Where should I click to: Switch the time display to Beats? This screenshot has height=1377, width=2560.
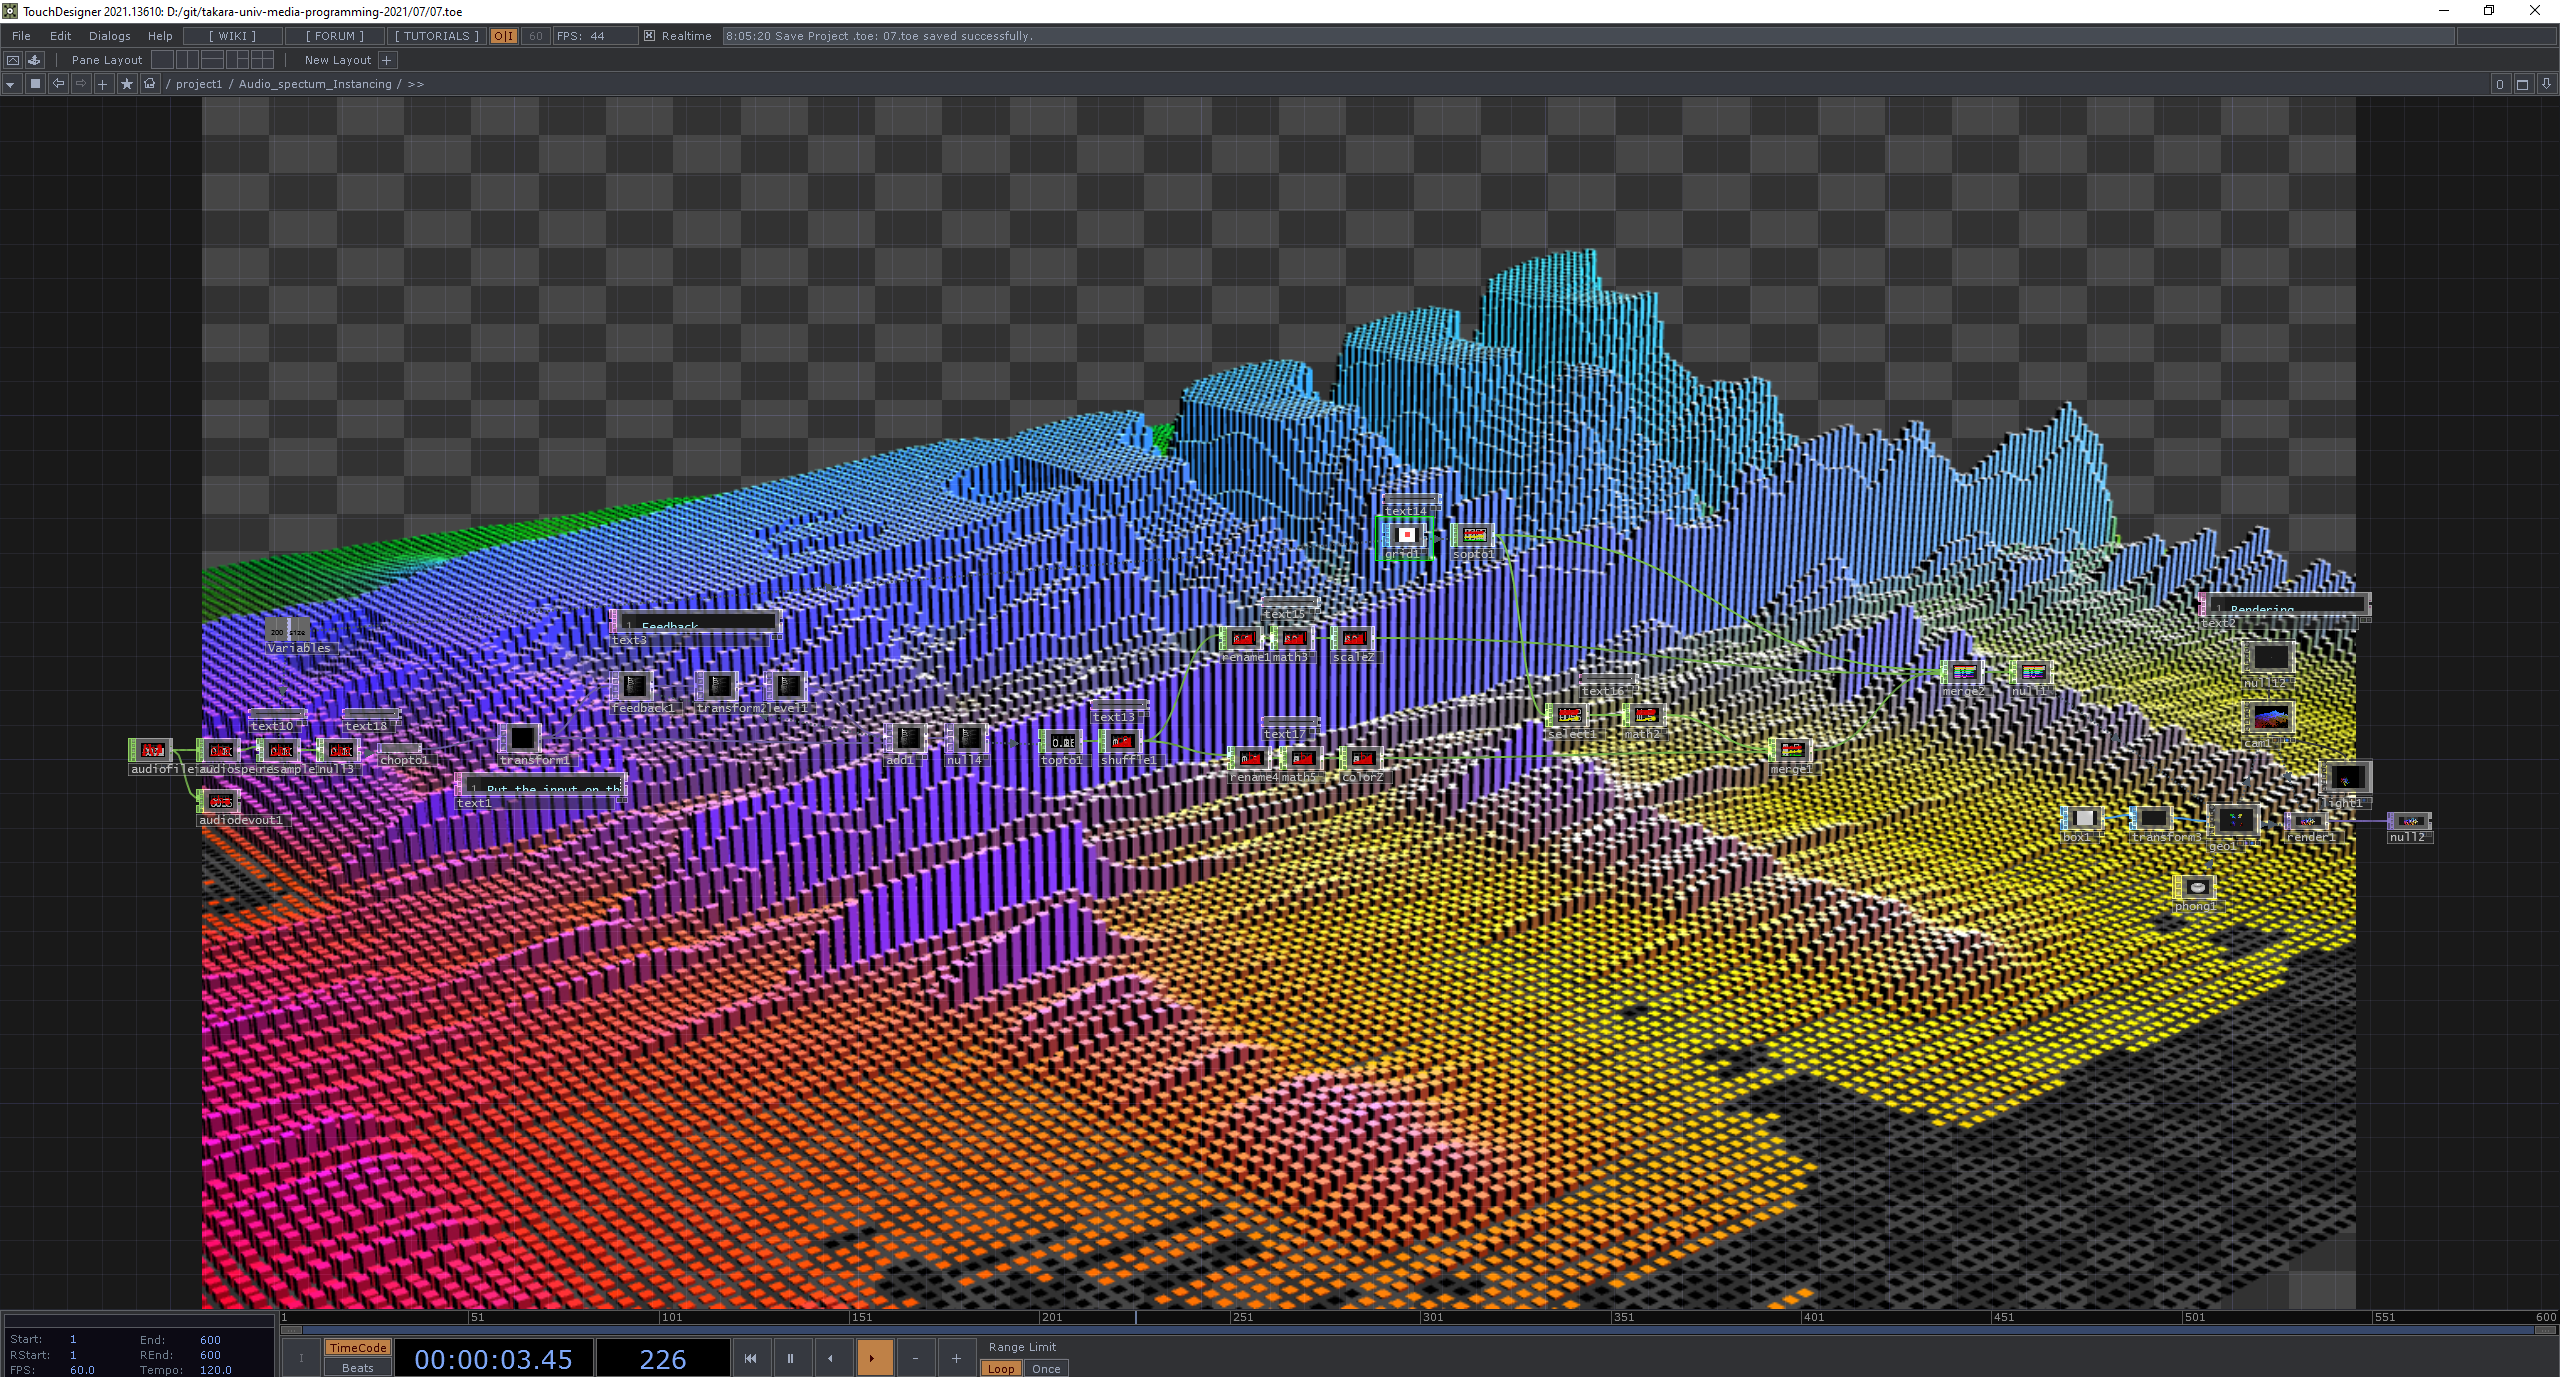click(x=357, y=1368)
